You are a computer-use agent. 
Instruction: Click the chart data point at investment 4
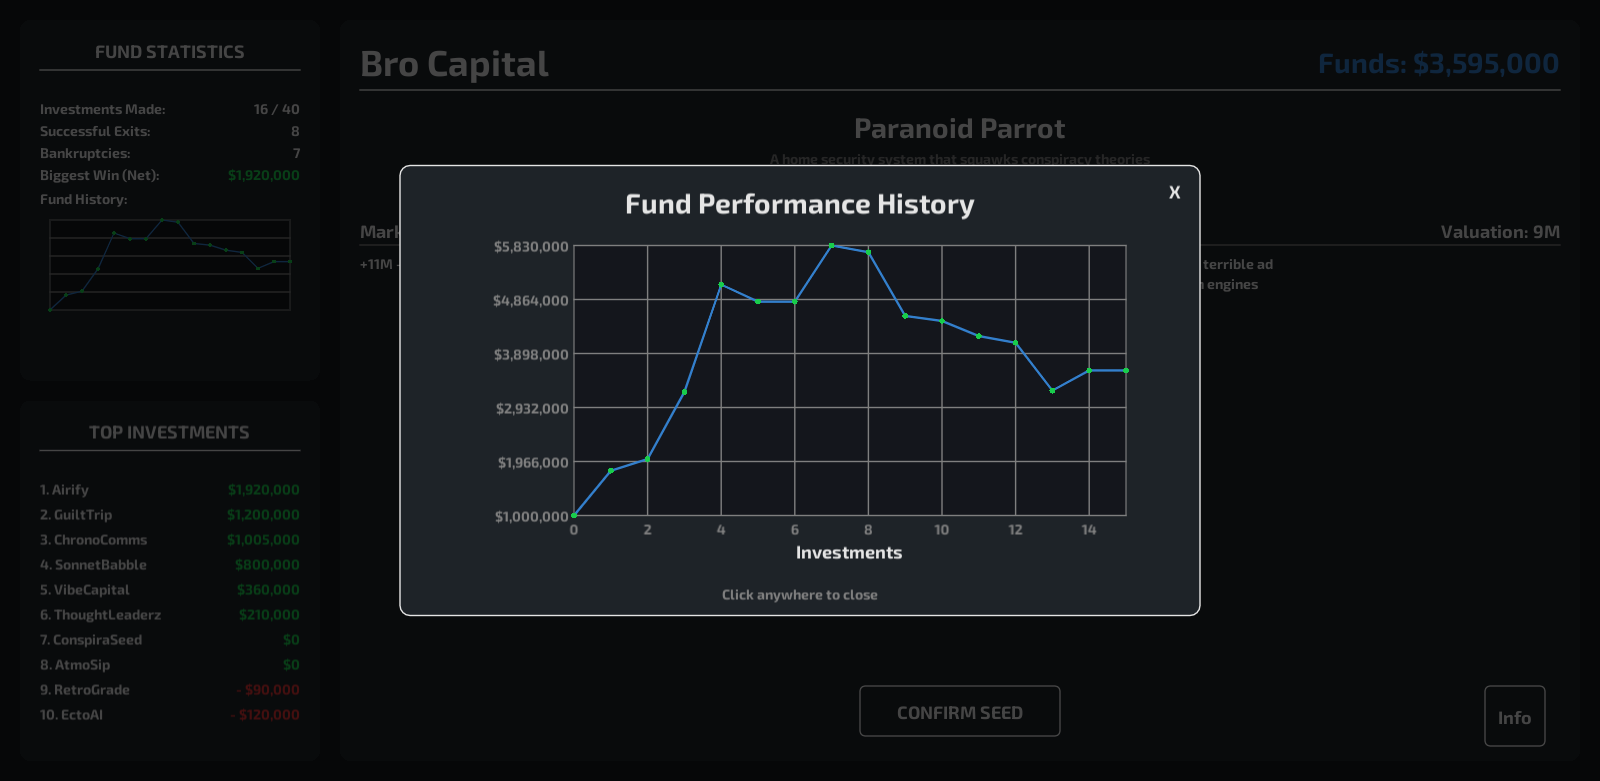pyautogui.click(x=721, y=285)
